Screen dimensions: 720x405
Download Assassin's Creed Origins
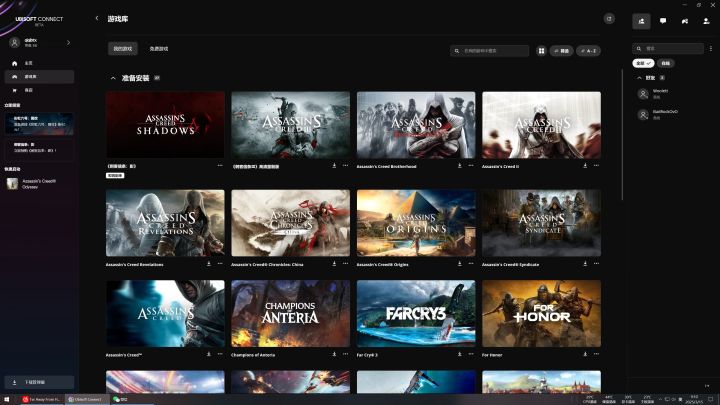pos(459,264)
